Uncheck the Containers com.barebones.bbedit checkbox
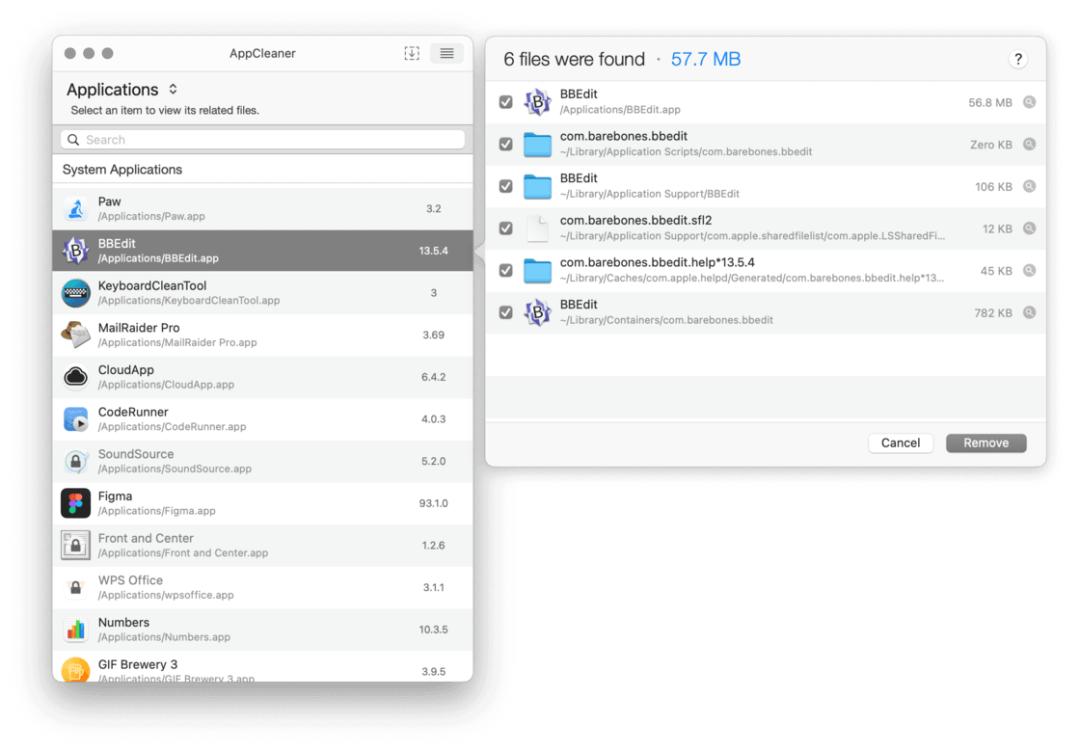1080x751 pixels. click(x=506, y=312)
